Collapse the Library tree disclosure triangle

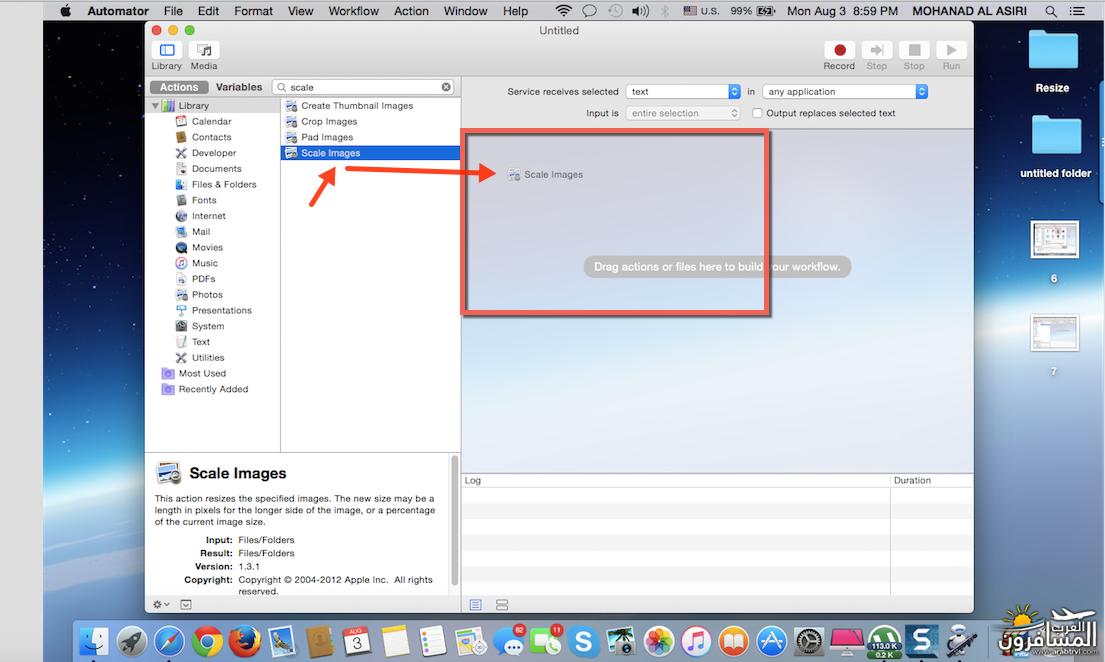point(155,106)
